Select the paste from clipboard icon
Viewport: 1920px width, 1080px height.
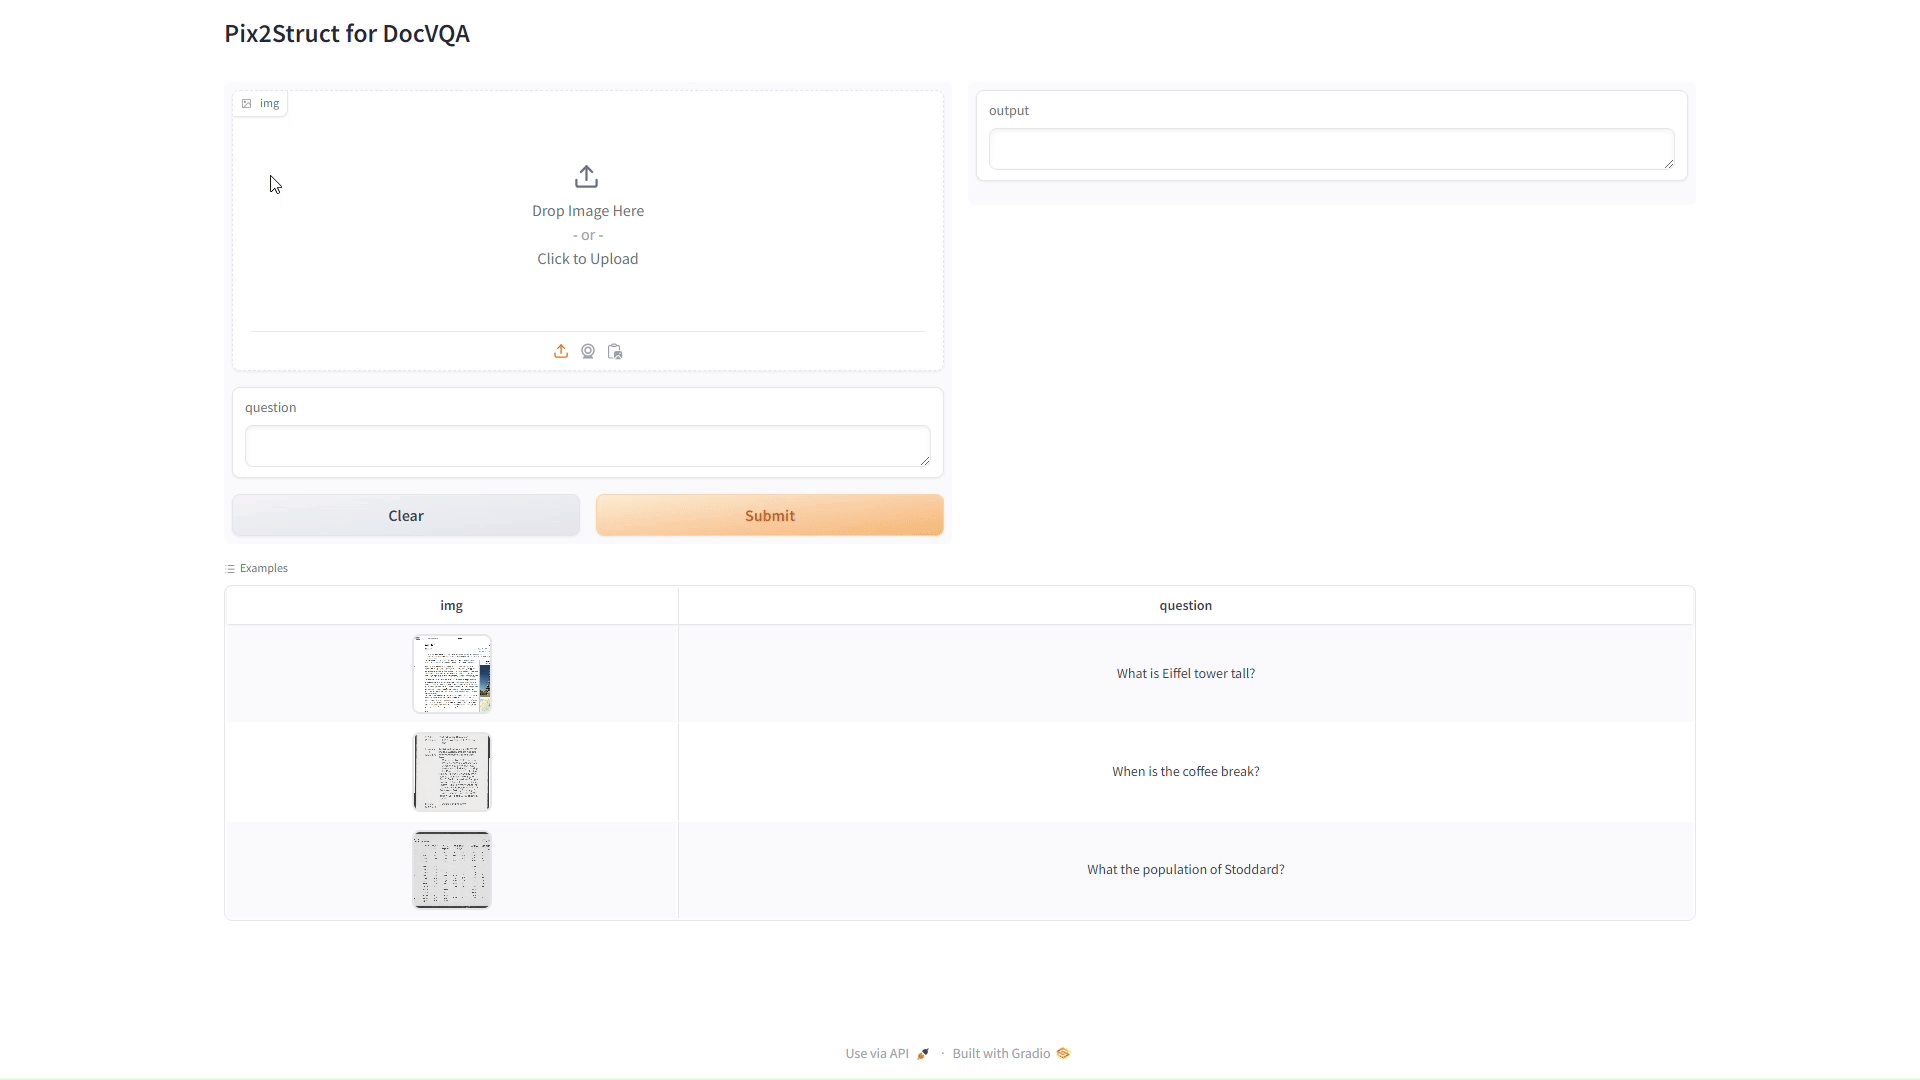click(615, 351)
